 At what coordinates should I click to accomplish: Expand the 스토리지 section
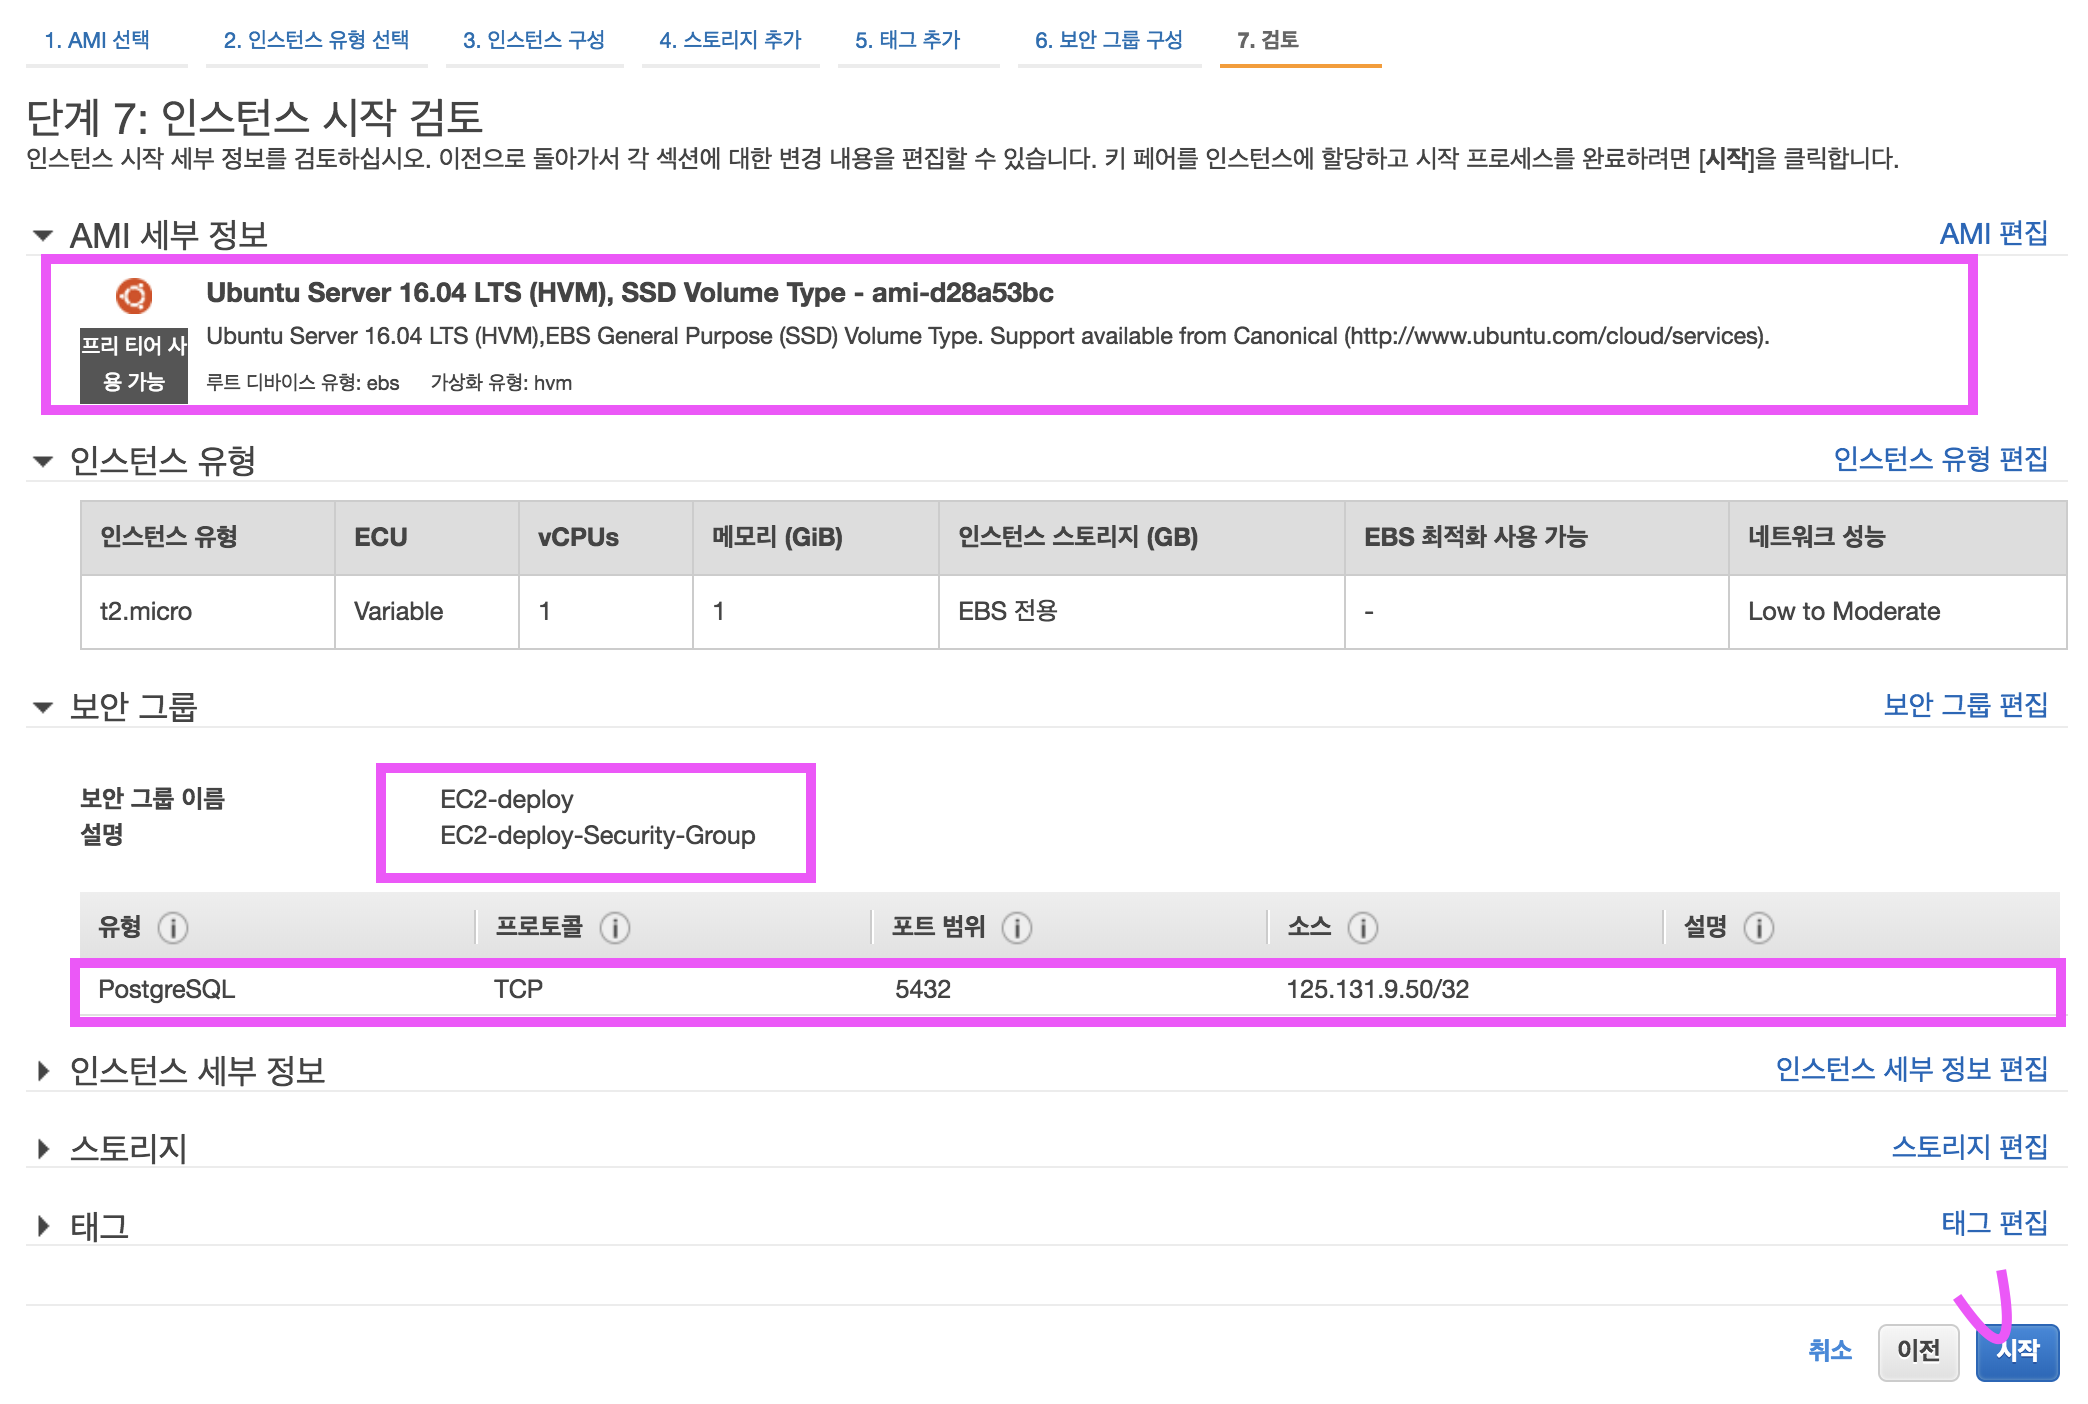point(43,1148)
